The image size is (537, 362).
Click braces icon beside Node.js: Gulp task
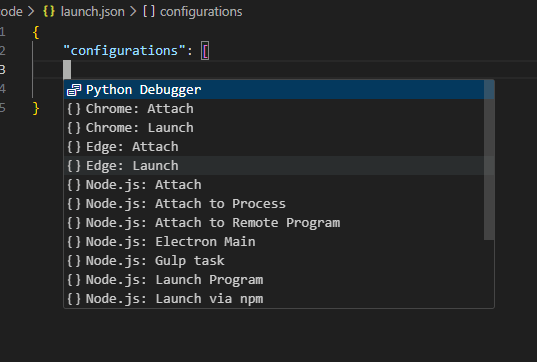[74, 261]
